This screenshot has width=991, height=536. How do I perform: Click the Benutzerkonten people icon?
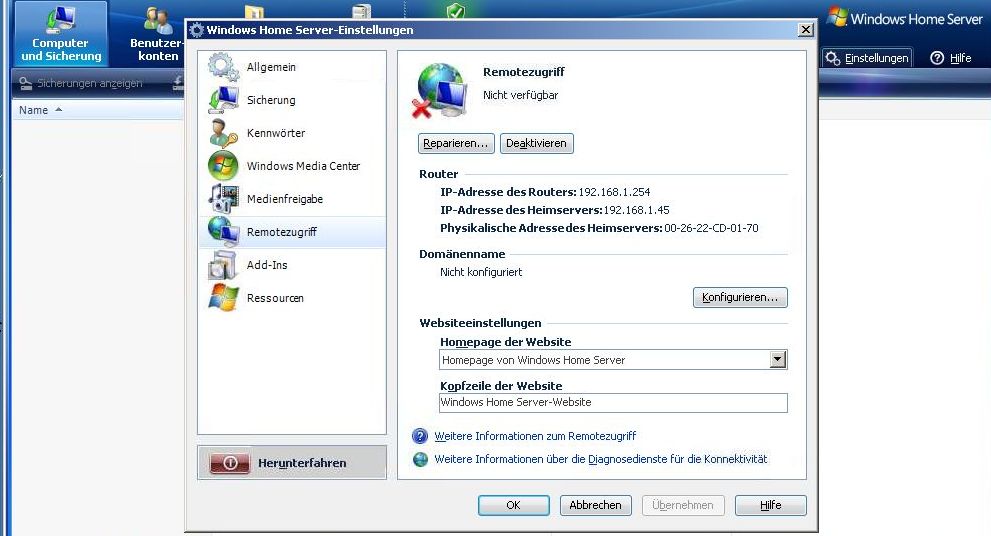[158, 21]
